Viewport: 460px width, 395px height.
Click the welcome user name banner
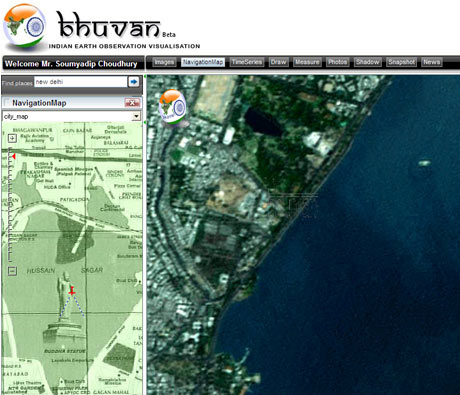71,64
